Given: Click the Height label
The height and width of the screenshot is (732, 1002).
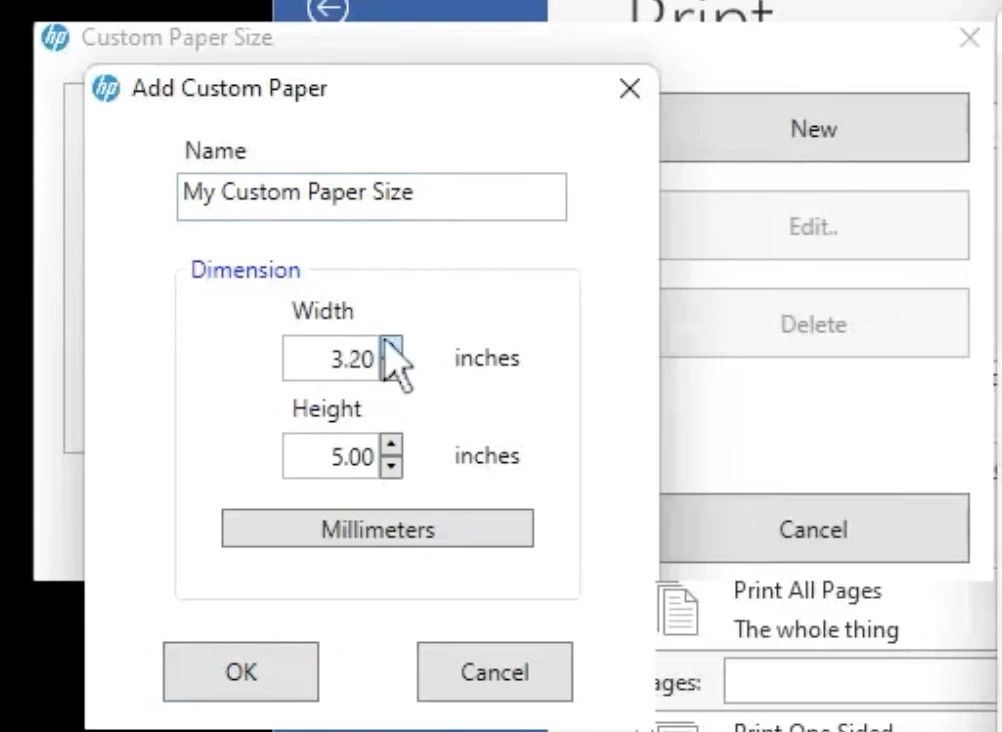Looking at the screenshot, I should (x=327, y=409).
